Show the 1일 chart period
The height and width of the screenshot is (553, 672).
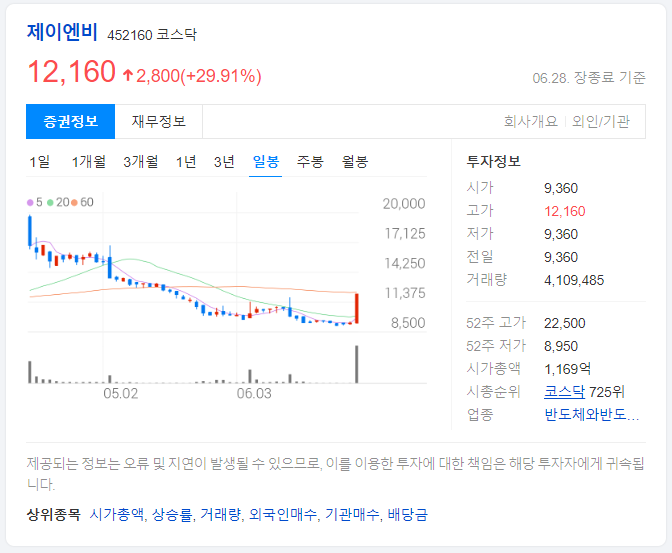click(39, 162)
